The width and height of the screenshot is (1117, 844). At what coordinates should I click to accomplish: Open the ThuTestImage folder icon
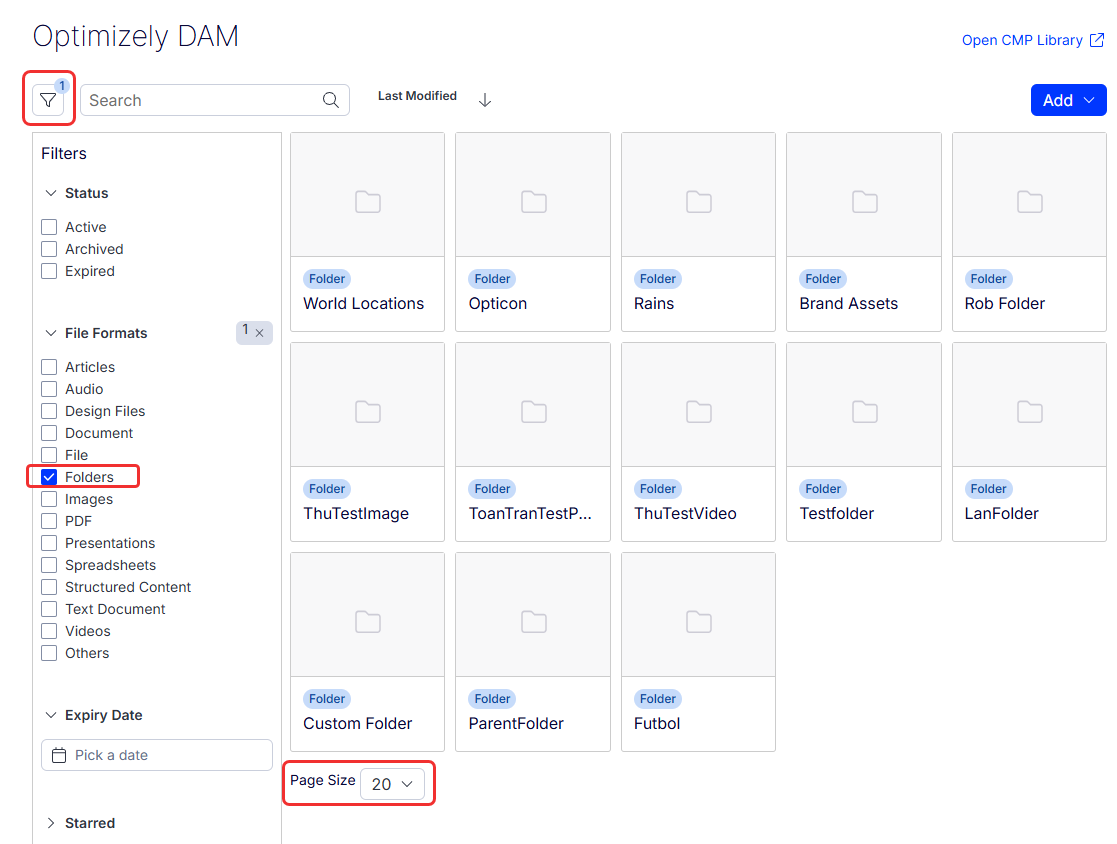[x=368, y=412]
